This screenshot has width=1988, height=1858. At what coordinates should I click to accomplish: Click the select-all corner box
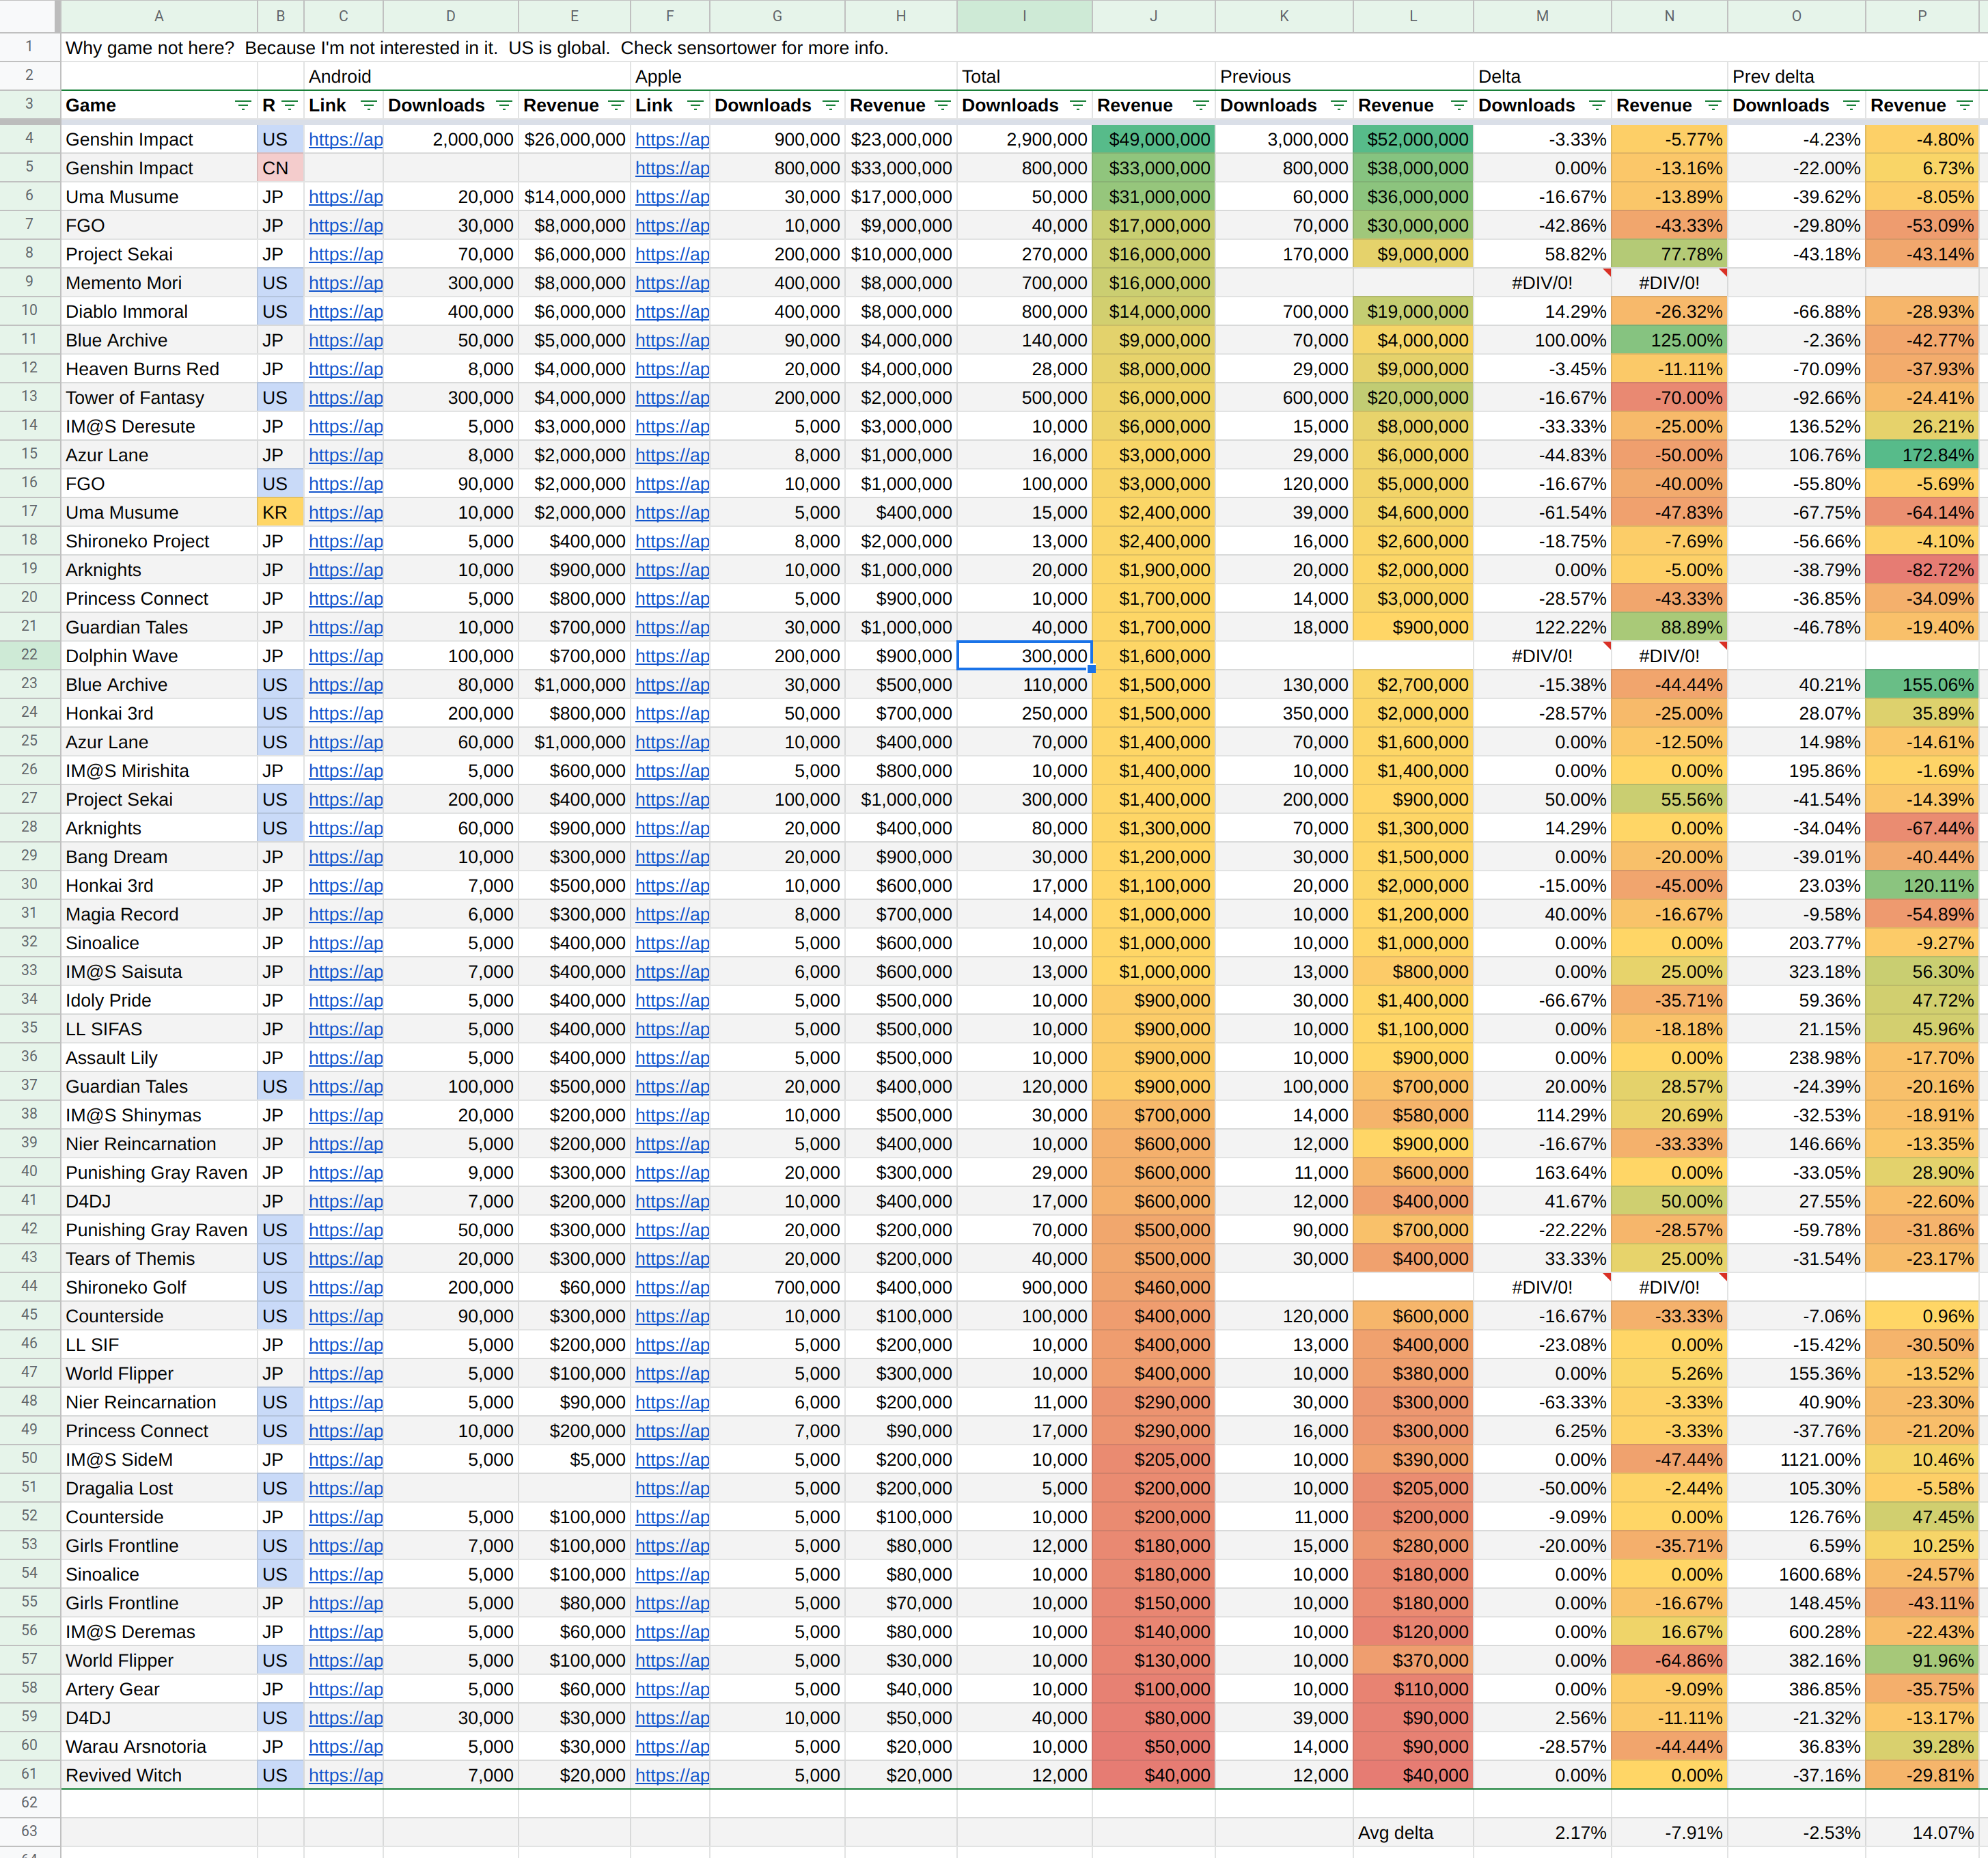click(29, 16)
